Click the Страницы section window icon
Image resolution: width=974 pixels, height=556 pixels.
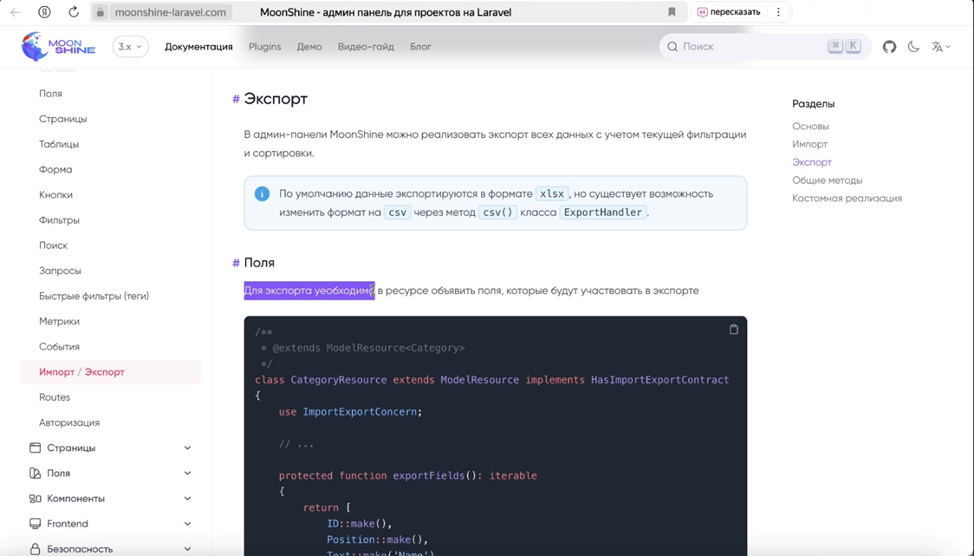click(35, 448)
